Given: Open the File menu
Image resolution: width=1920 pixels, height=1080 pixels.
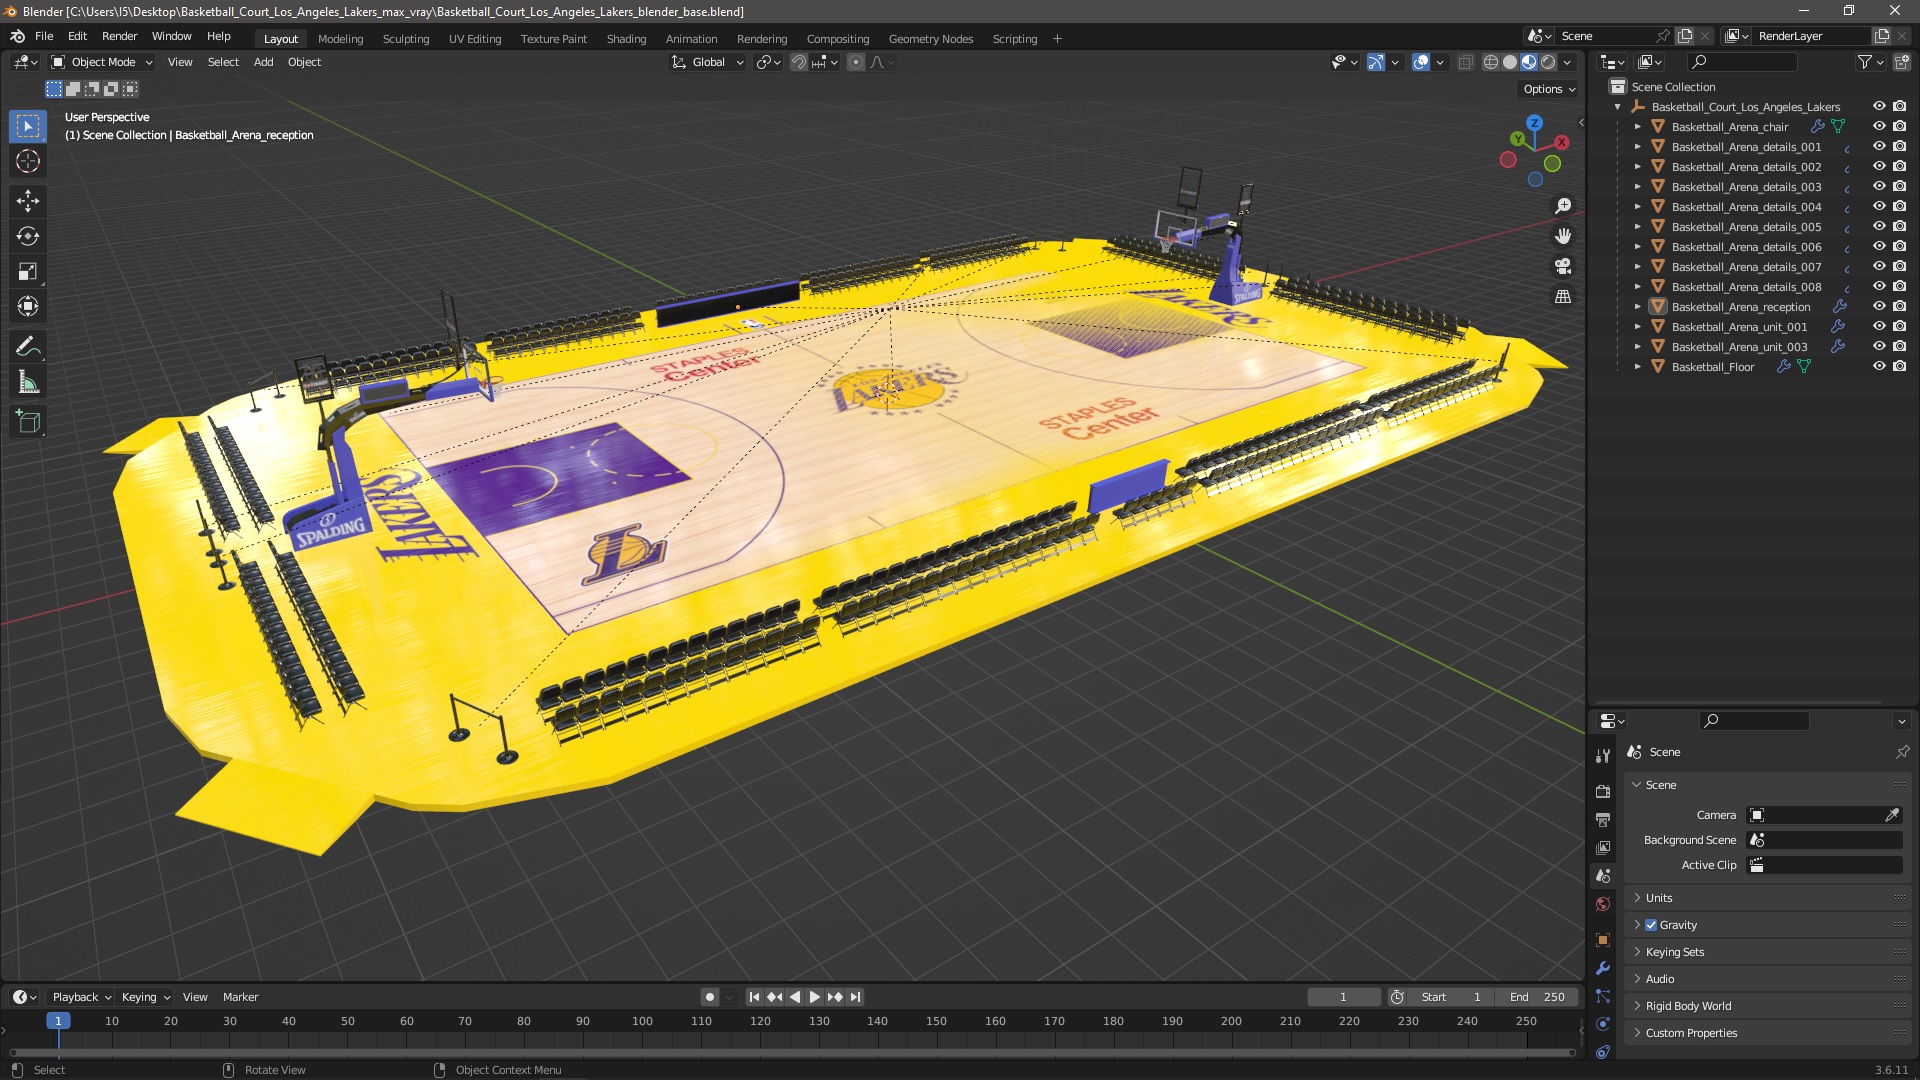Looking at the screenshot, I should click(x=44, y=36).
